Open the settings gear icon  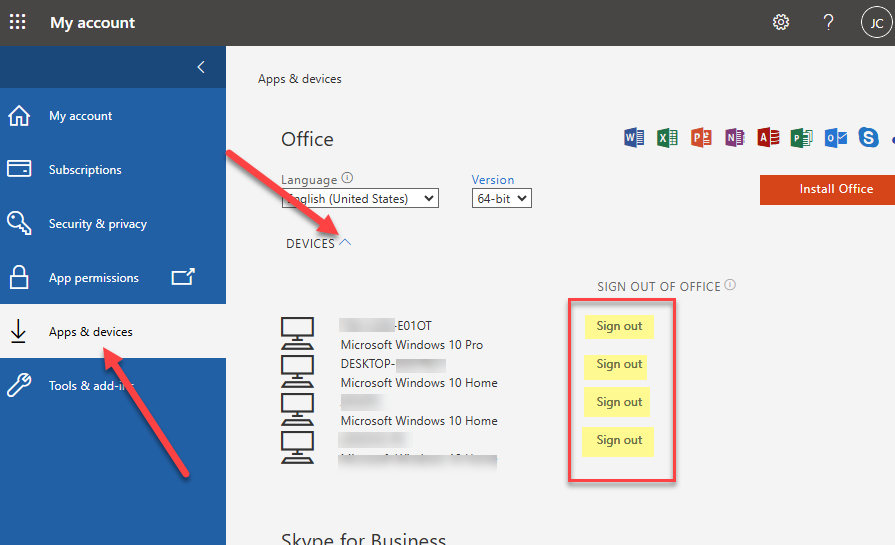click(x=781, y=22)
